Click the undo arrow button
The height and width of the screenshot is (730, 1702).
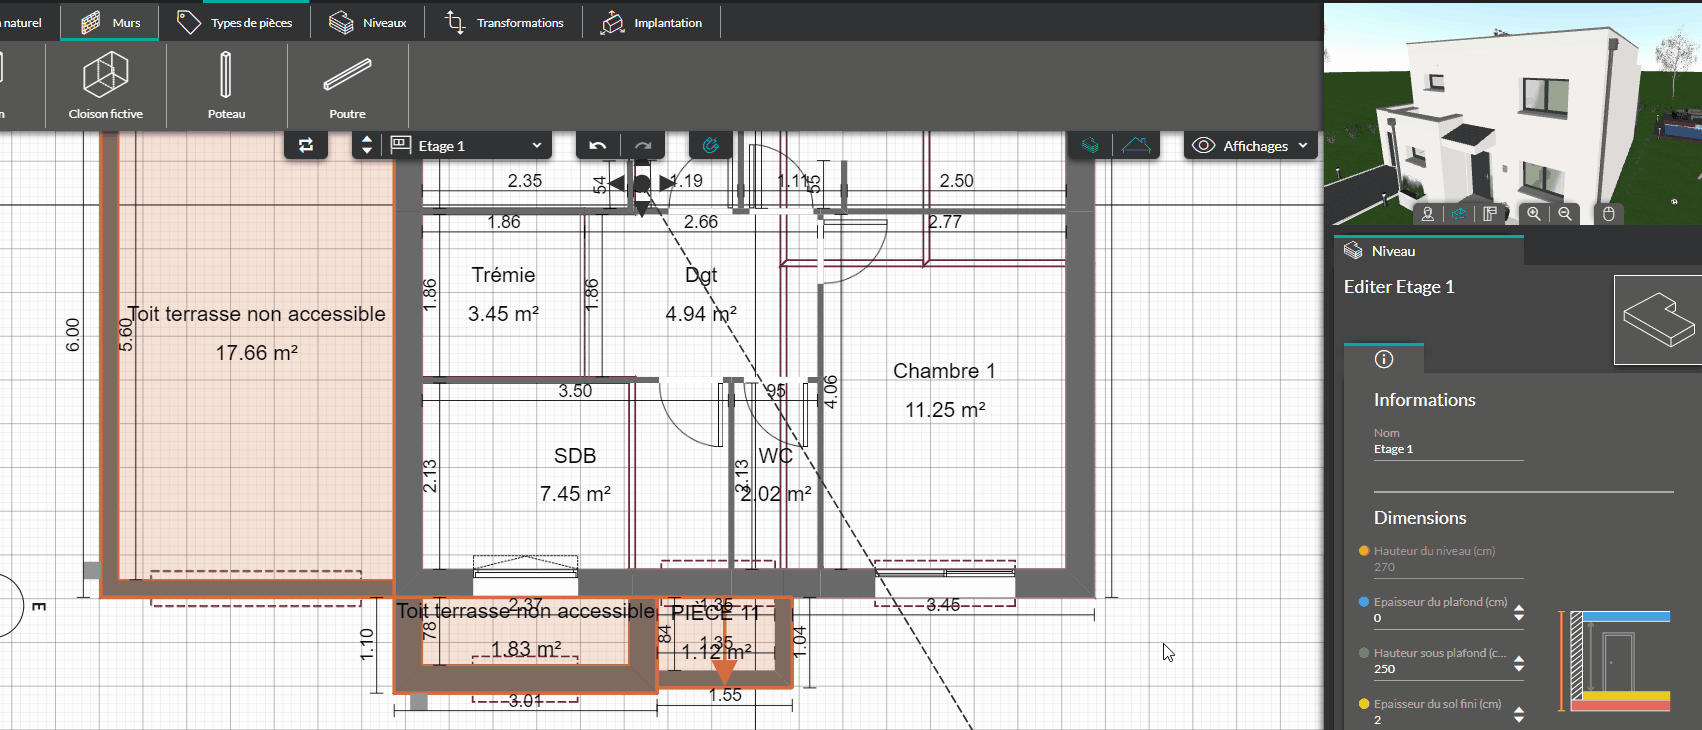click(x=598, y=146)
